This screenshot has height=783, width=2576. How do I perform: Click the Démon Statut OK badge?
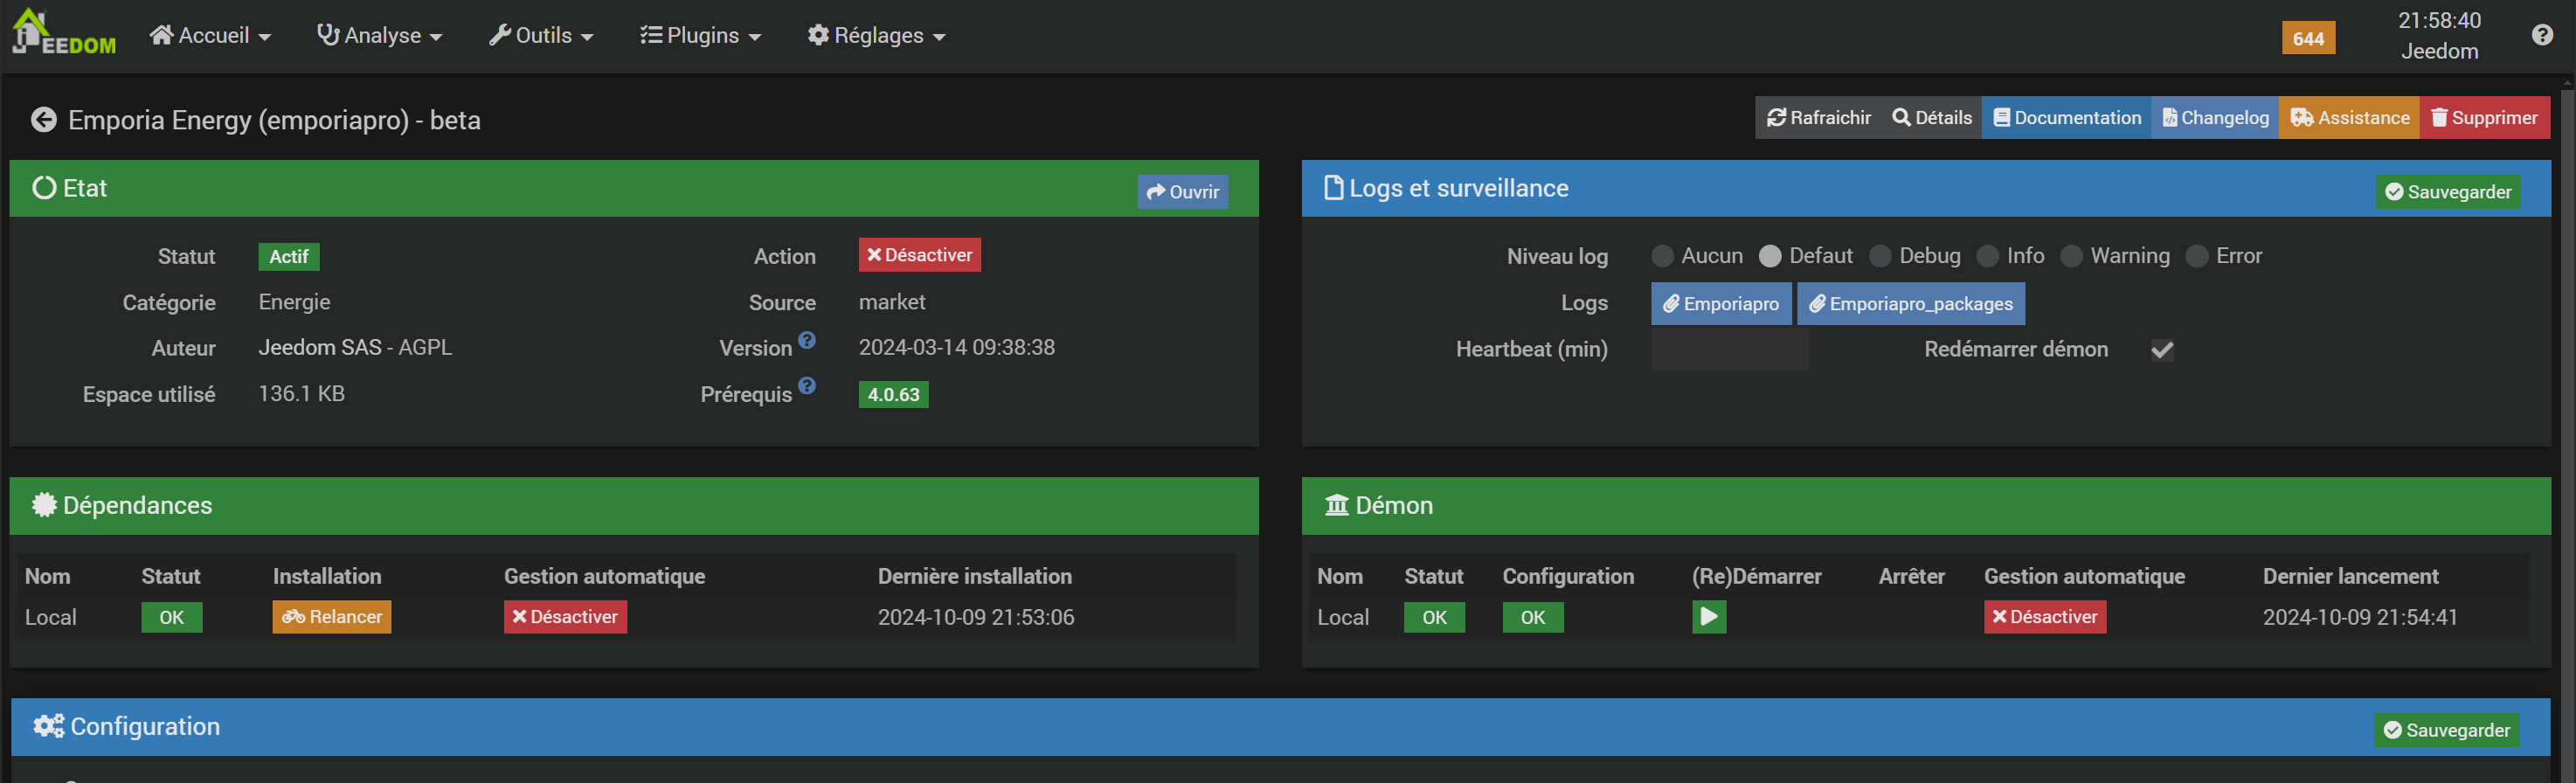pyautogui.click(x=1434, y=618)
